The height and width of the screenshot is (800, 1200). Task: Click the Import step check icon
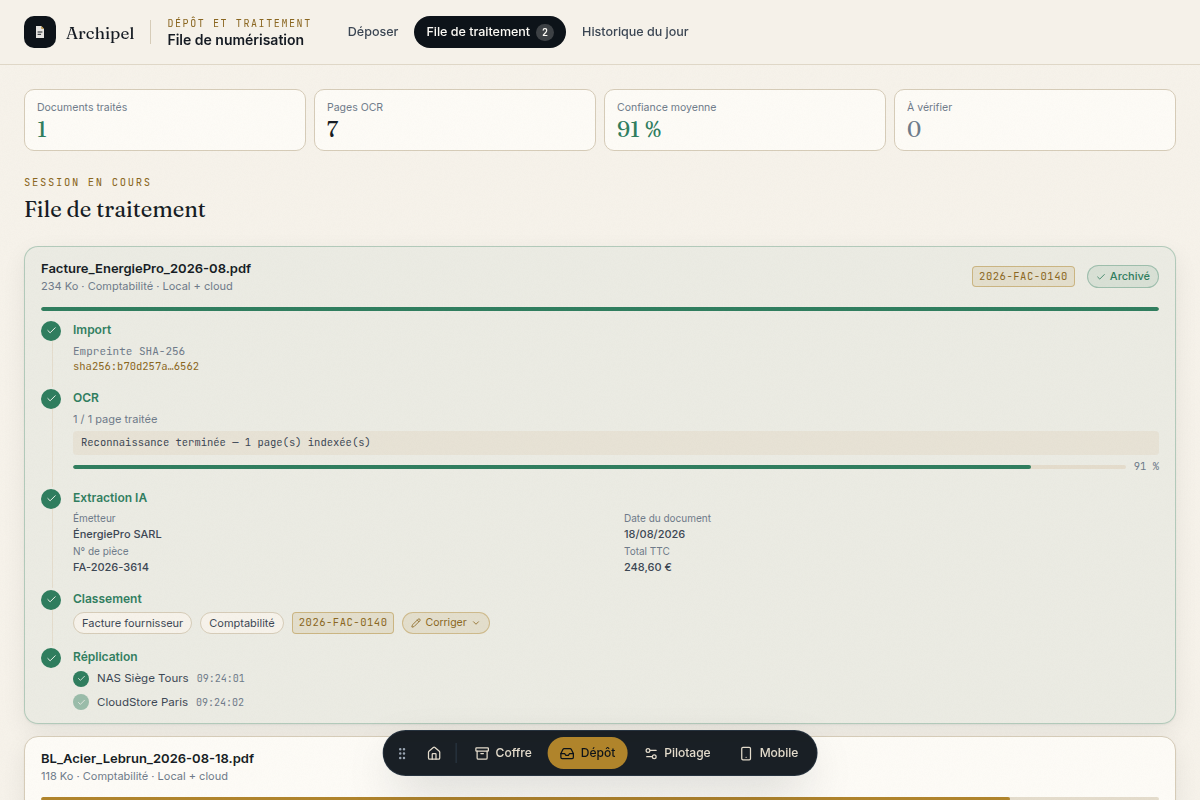tap(51, 331)
